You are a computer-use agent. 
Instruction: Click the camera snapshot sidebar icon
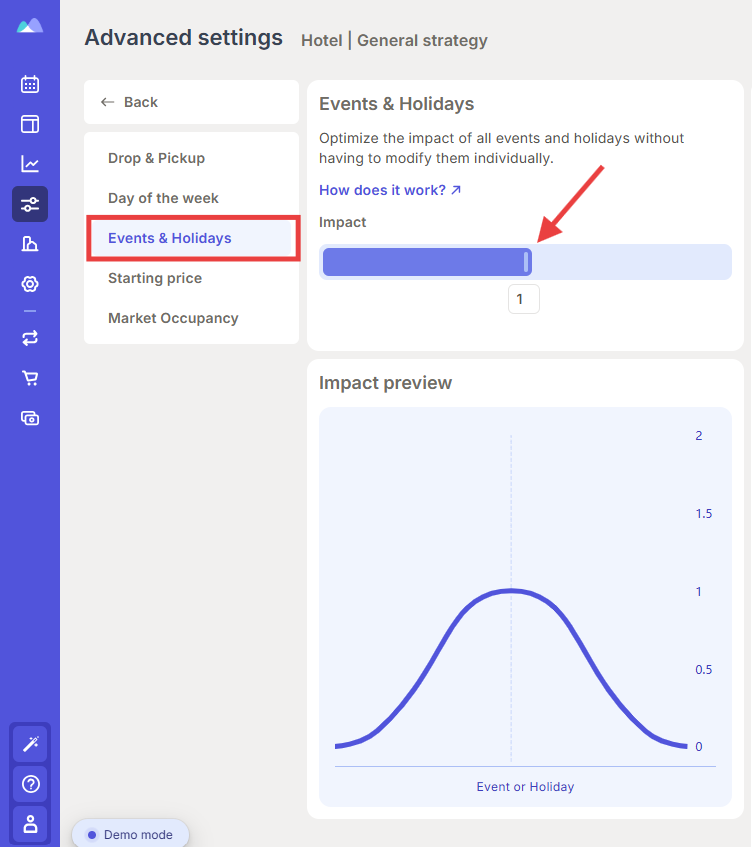click(x=30, y=418)
